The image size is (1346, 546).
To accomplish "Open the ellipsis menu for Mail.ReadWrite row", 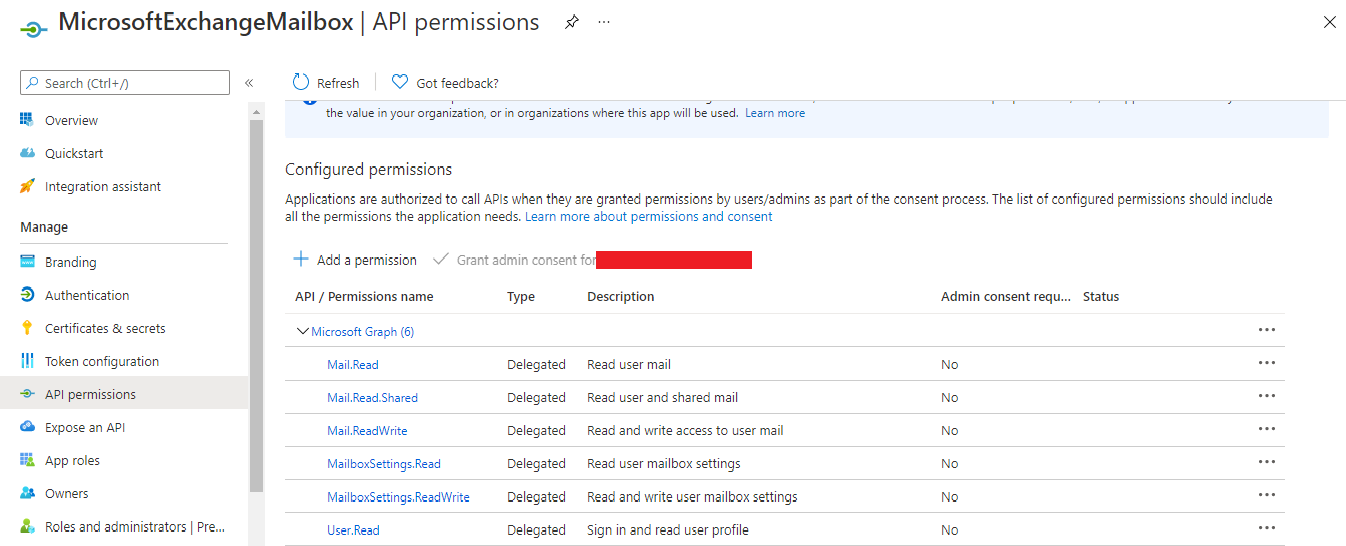I will 1267,429.
